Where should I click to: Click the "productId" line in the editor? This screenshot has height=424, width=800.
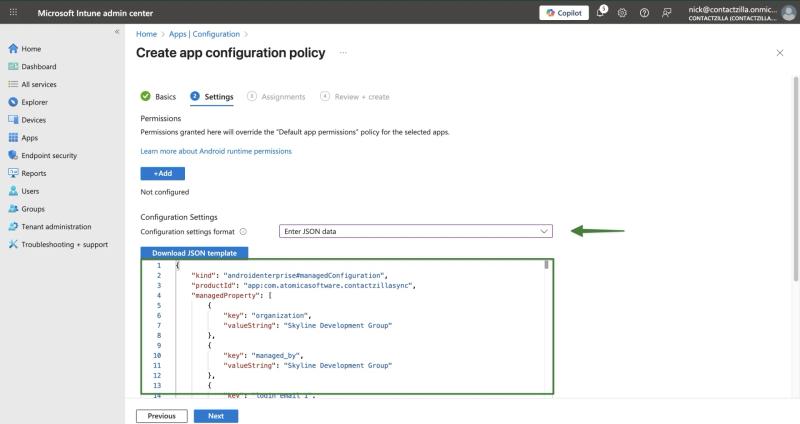click(304, 285)
